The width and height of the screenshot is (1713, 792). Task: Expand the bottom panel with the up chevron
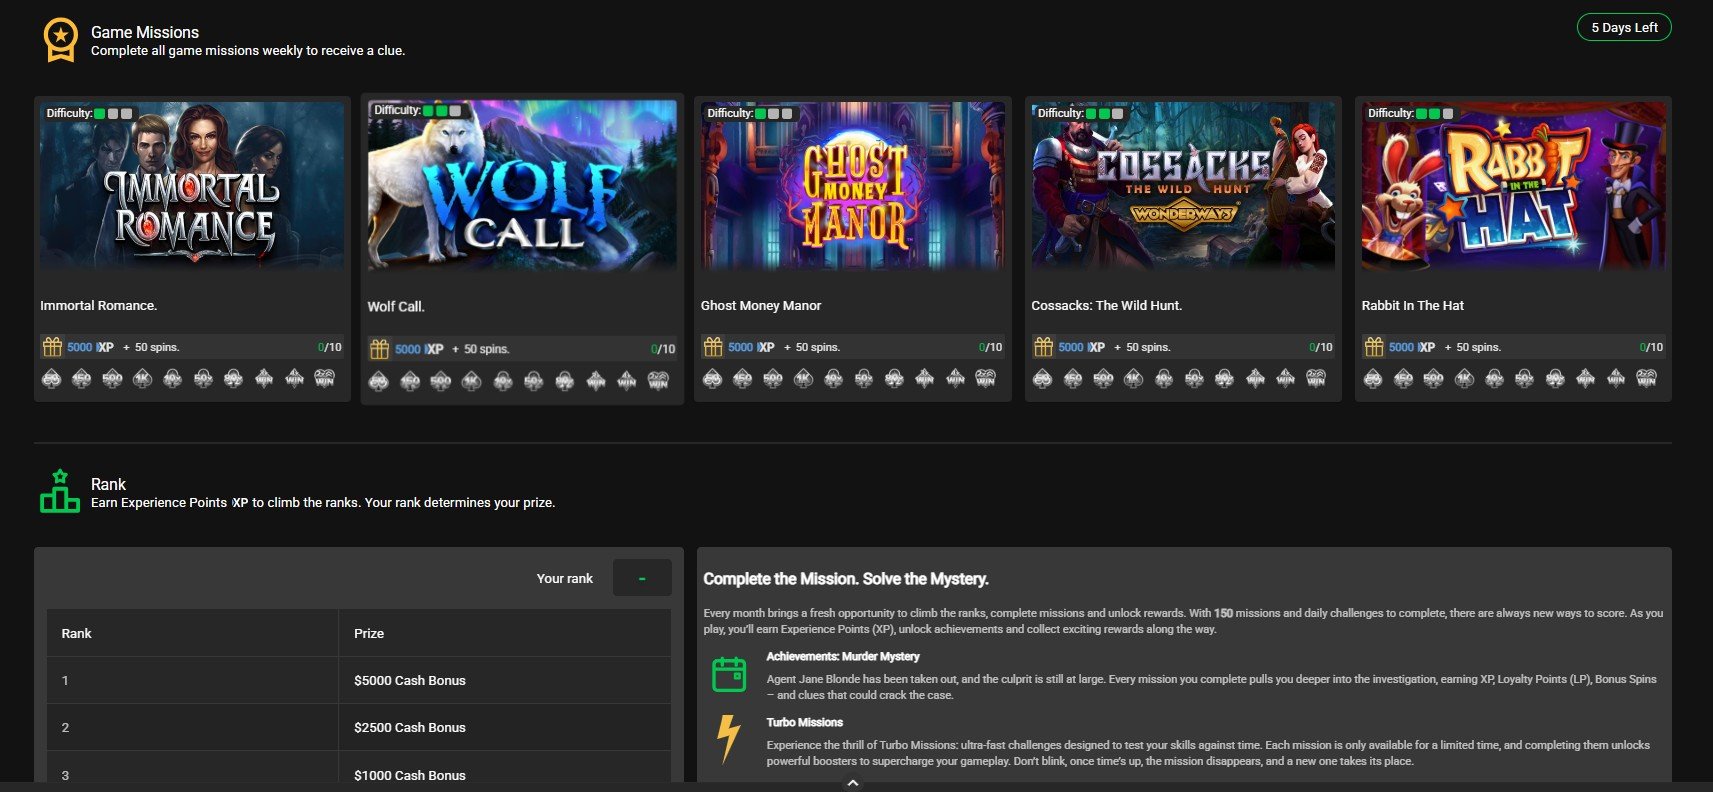click(853, 783)
